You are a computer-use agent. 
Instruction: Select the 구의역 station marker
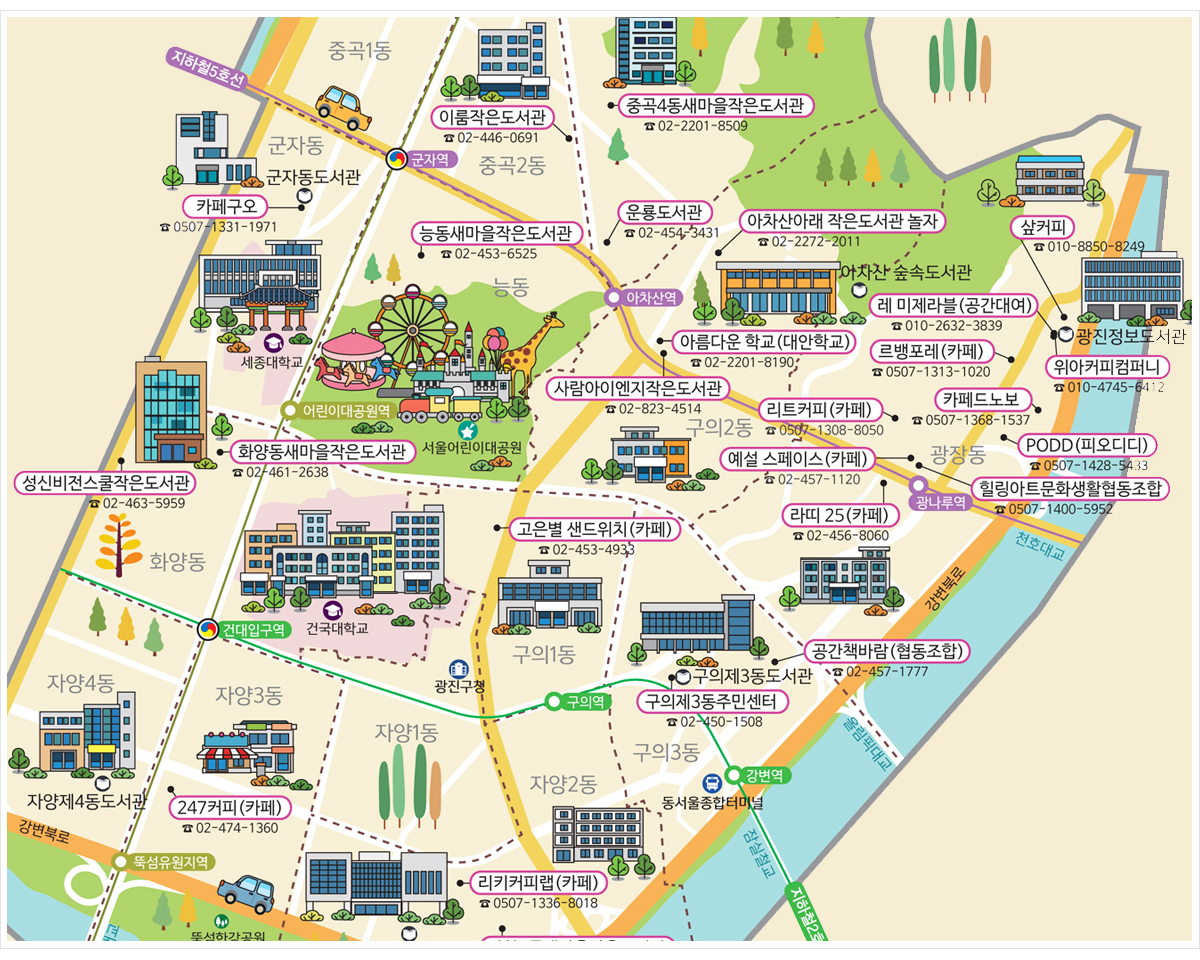[553, 701]
